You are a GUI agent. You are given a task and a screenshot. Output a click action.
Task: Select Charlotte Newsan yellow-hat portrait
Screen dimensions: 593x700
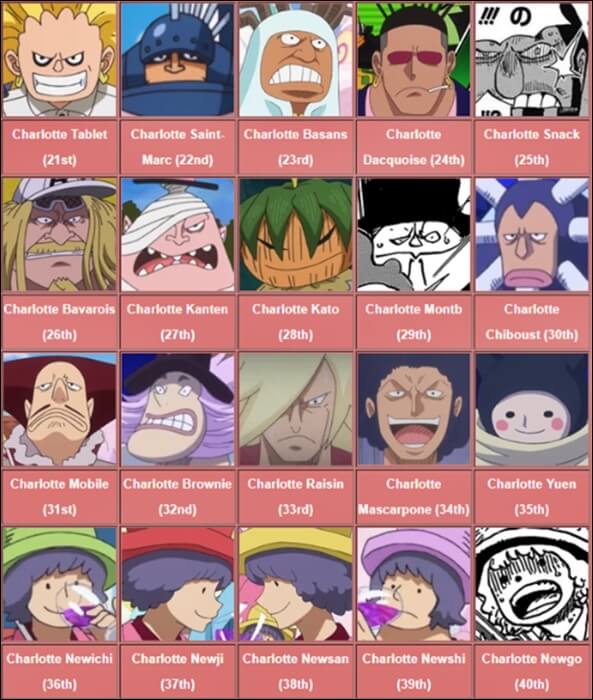296,584
